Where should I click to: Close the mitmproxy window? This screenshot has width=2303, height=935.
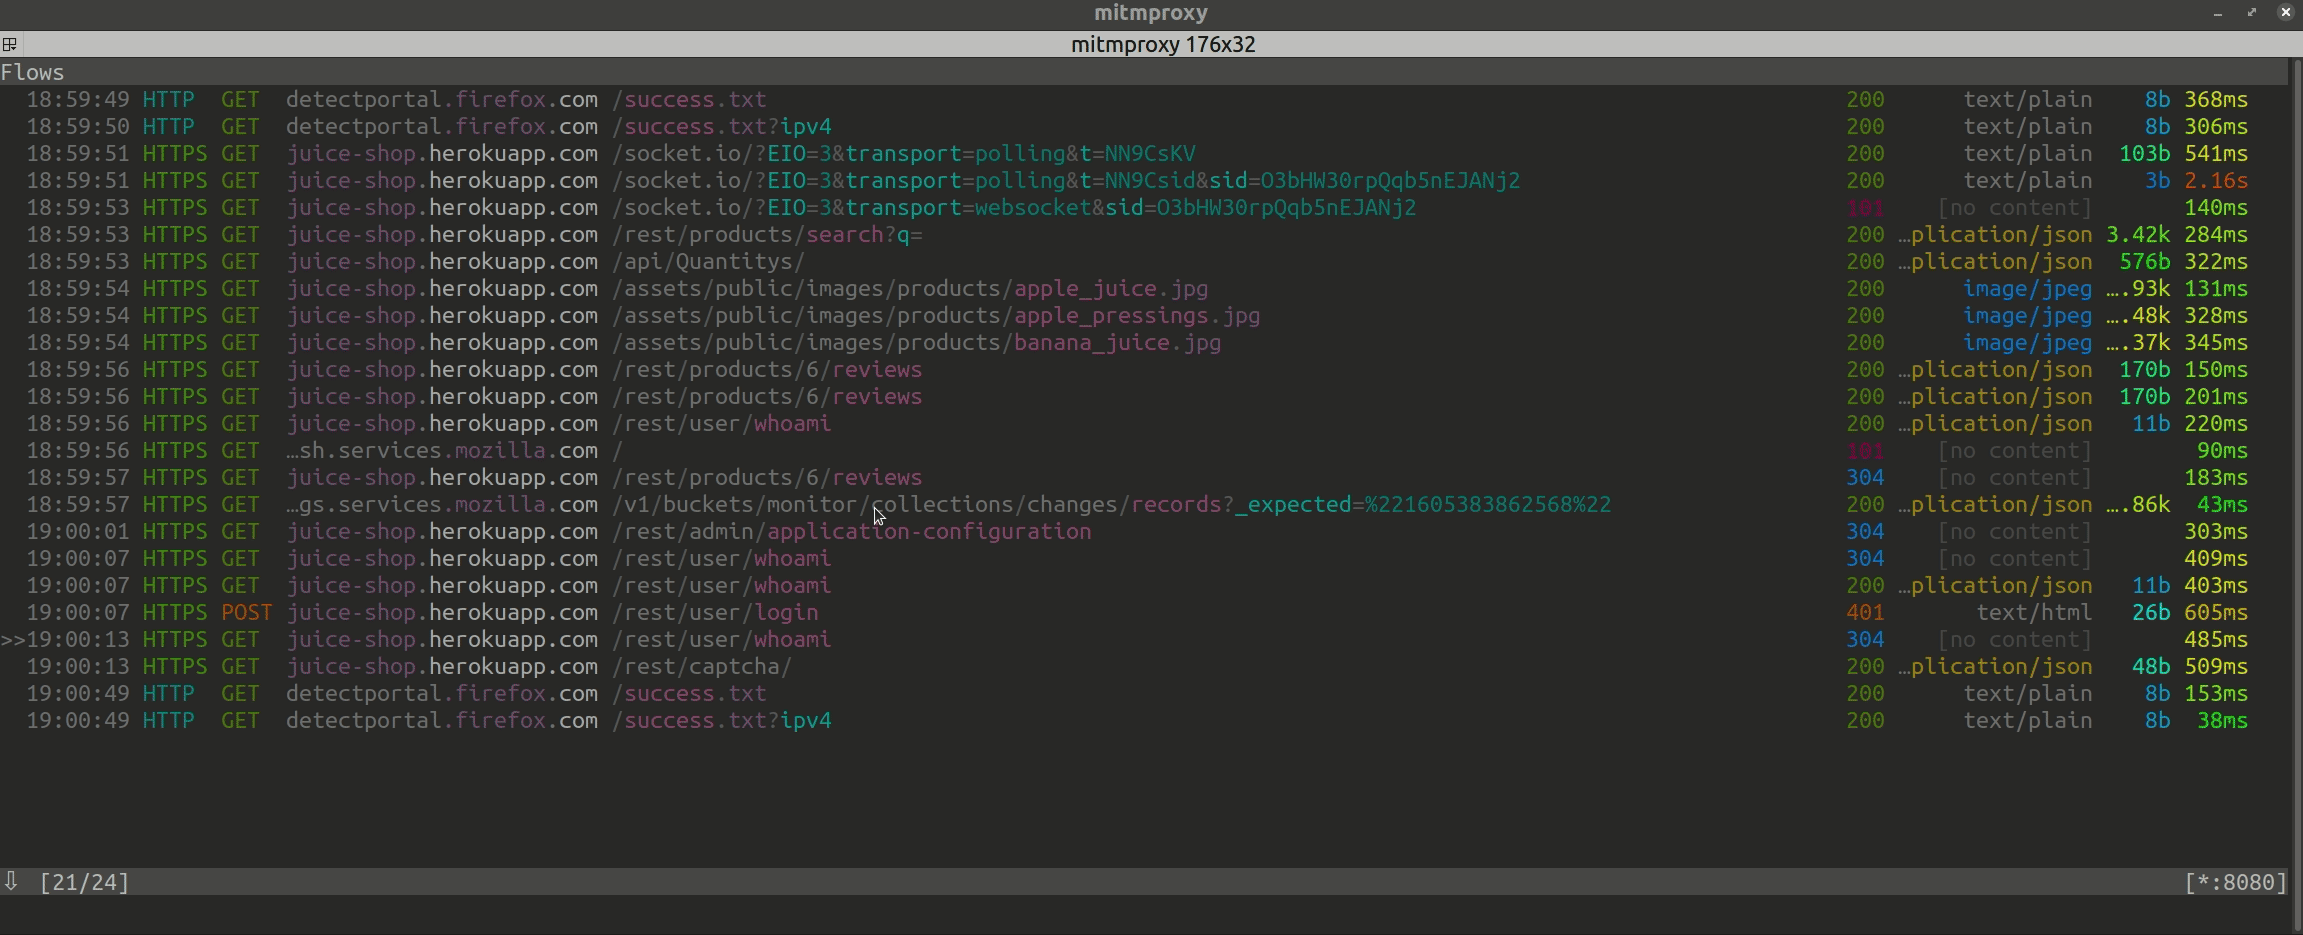pos(2286,13)
